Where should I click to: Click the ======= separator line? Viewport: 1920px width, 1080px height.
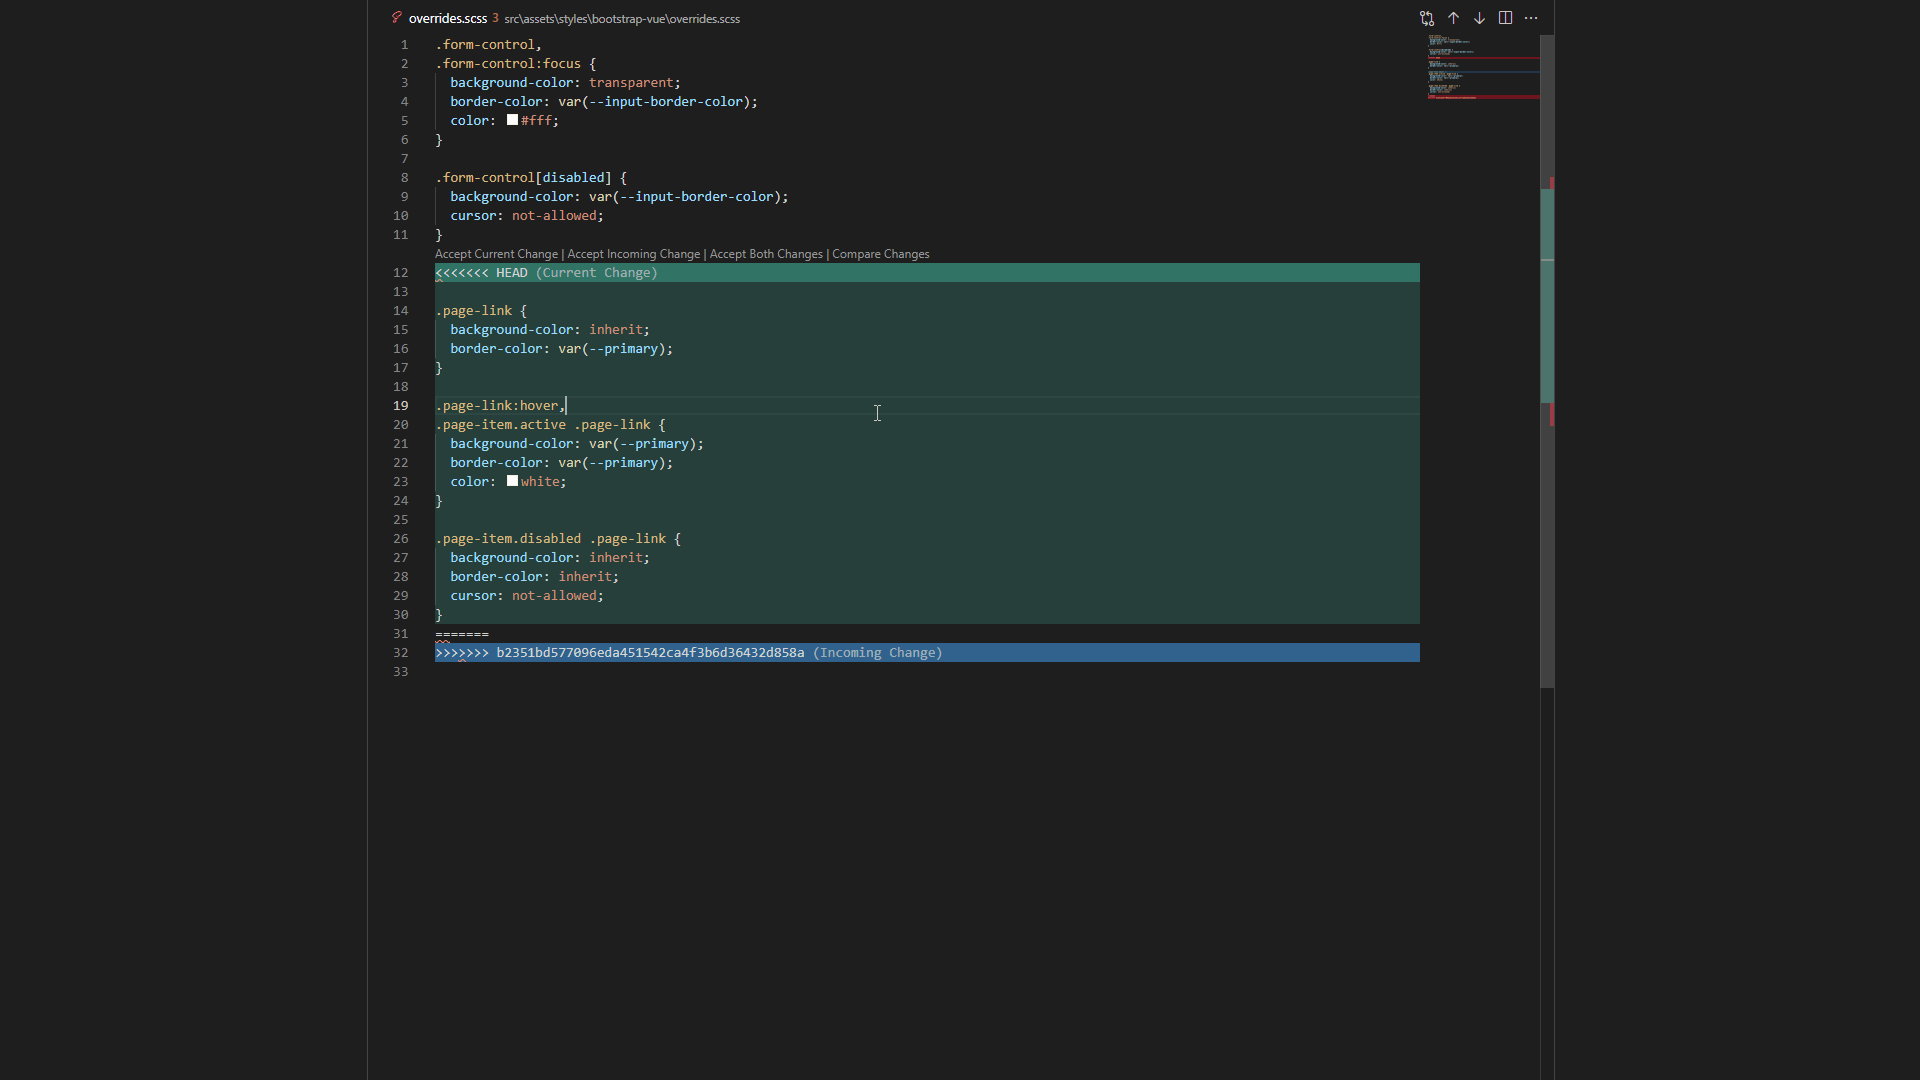click(x=462, y=634)
